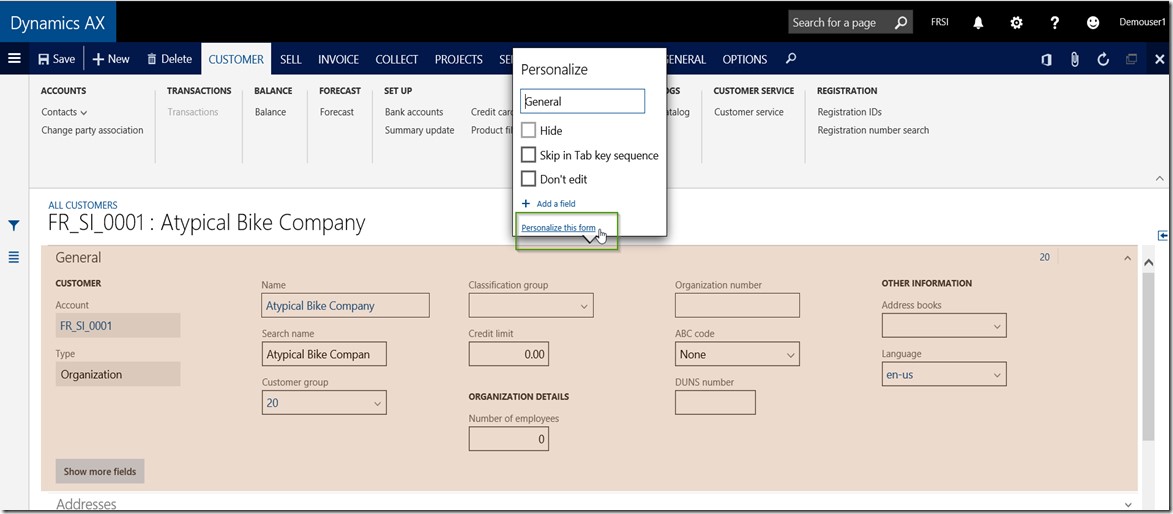
Task: Check the Hide checkbox
Action: tap(529, 131)
